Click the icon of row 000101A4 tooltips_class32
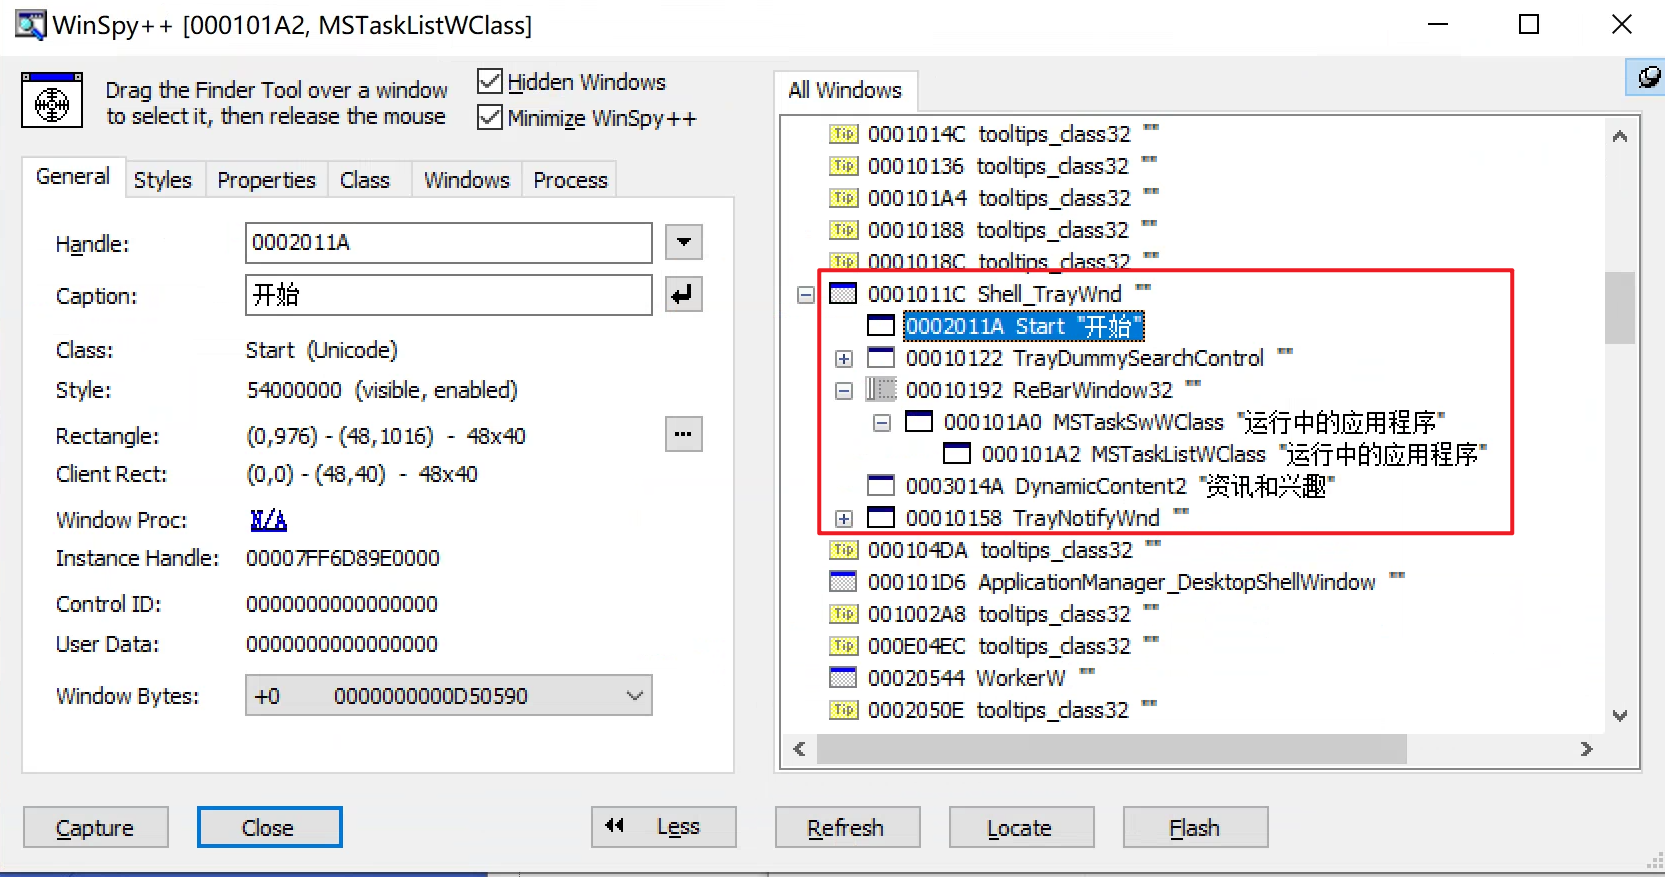 (844, 198)
